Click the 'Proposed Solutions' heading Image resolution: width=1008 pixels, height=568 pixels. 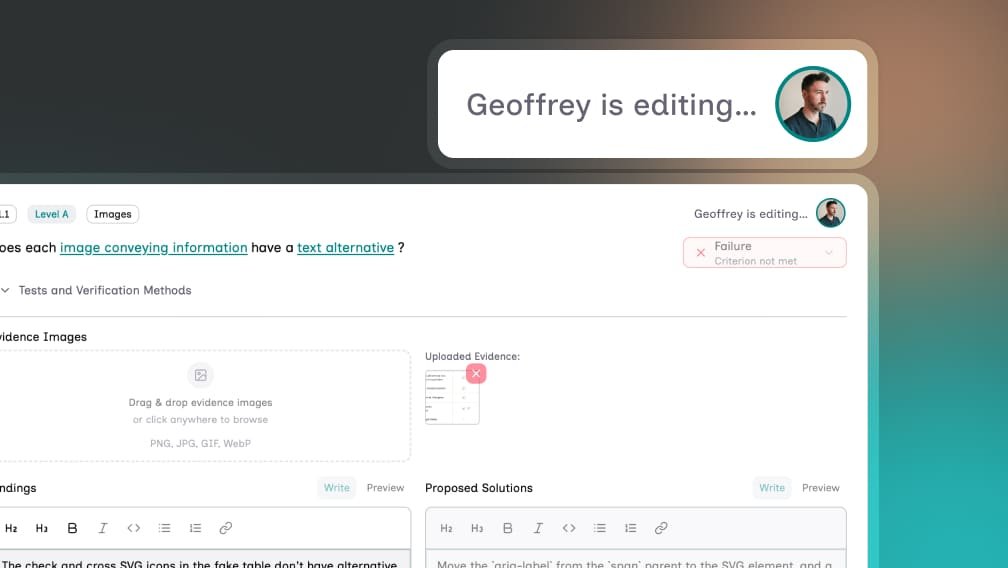(479, 488)
